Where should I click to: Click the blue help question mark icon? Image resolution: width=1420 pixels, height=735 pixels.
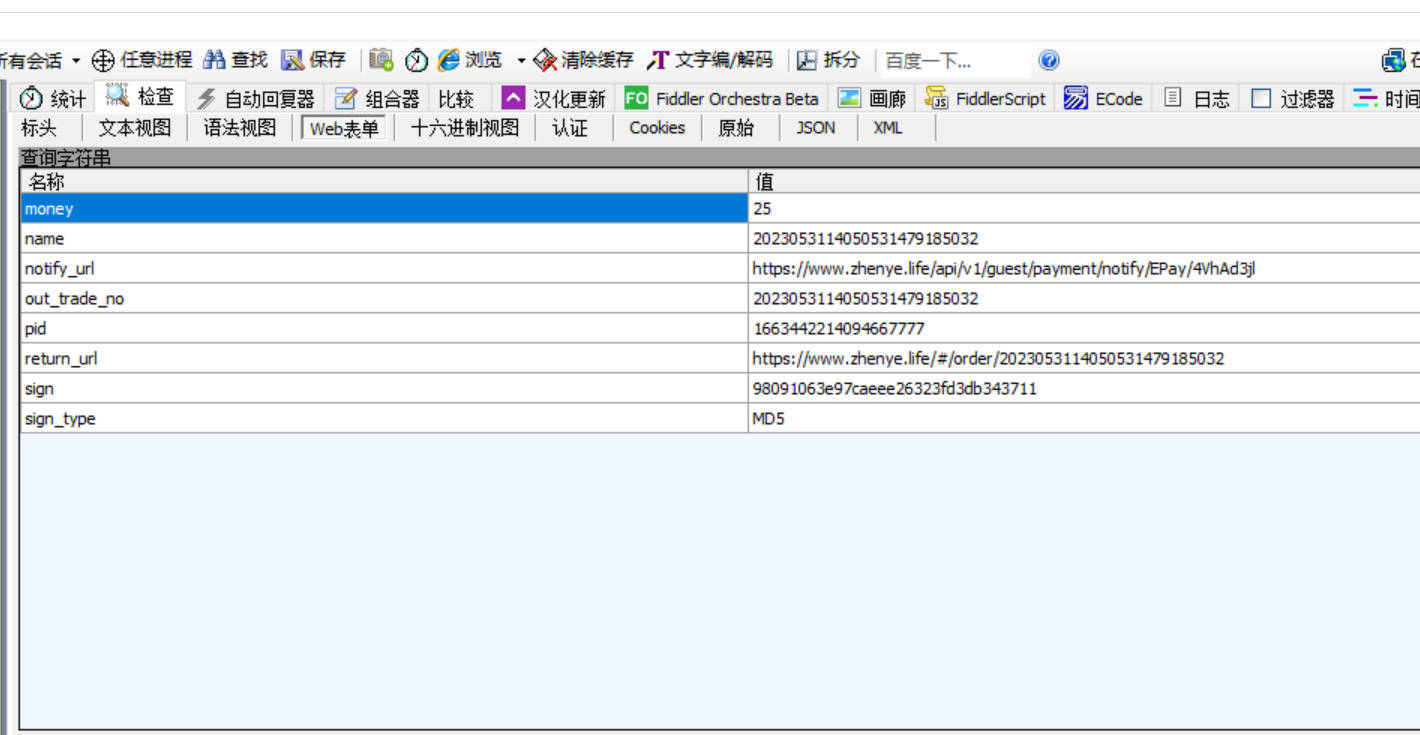coord(1048,61)
